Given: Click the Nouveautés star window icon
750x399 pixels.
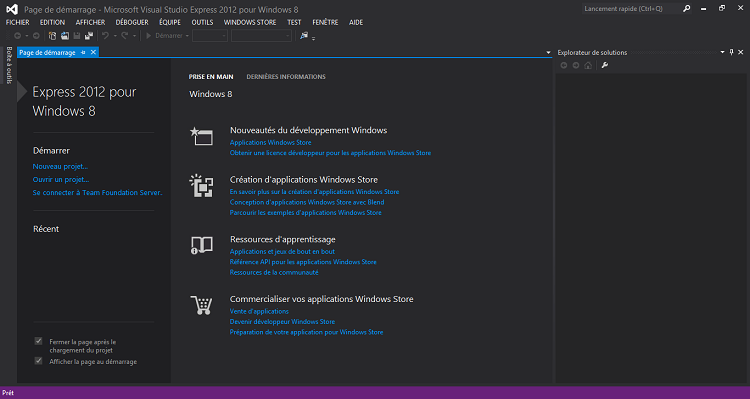Looking at the screenshot, I should point(201,136).
